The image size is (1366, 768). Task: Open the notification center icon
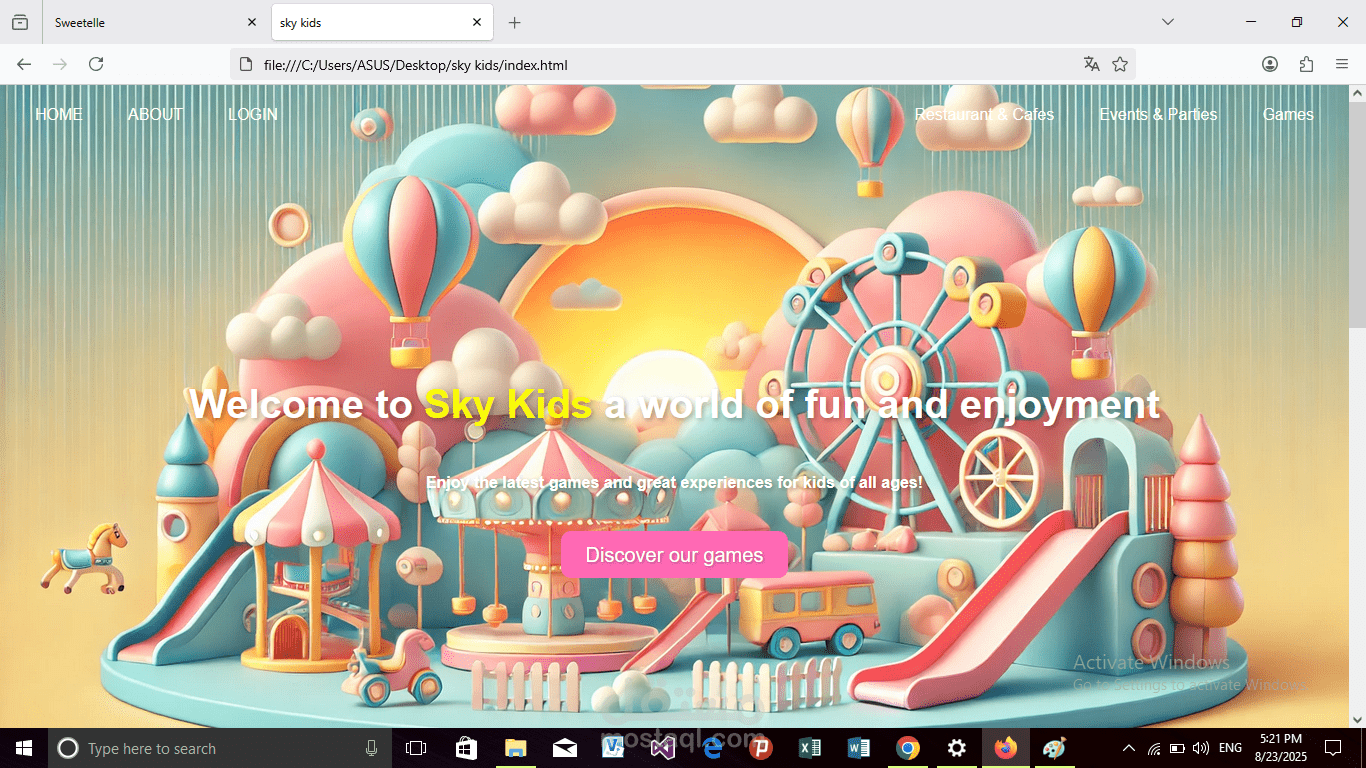click(x=1332, y=748)
